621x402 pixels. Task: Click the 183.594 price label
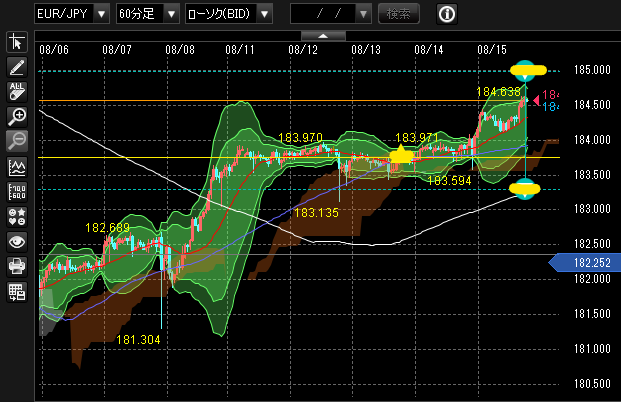click(x=450, y=181)
